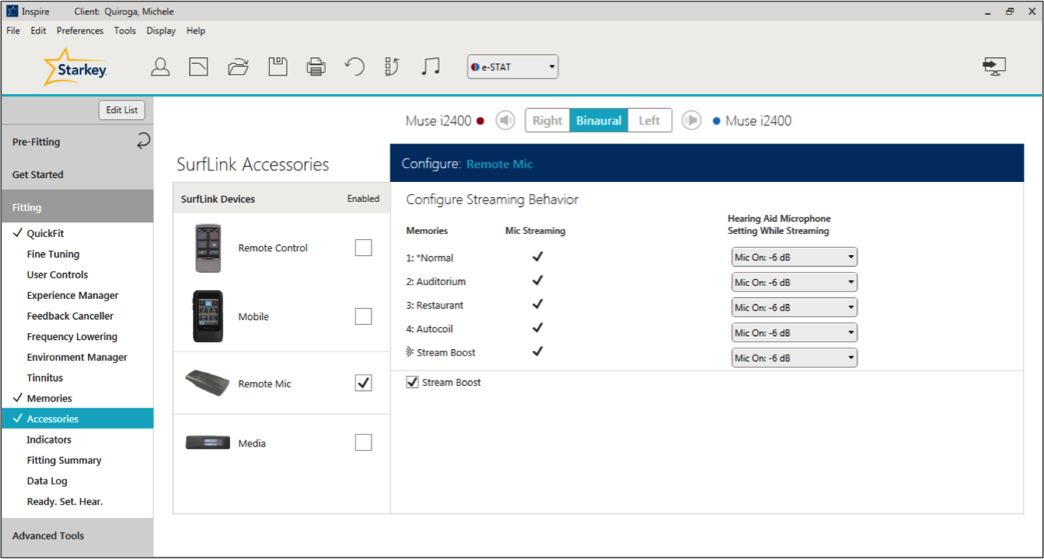Select the Right ear button
This screenshot has height=559, width=1044.
click(547, 120)
